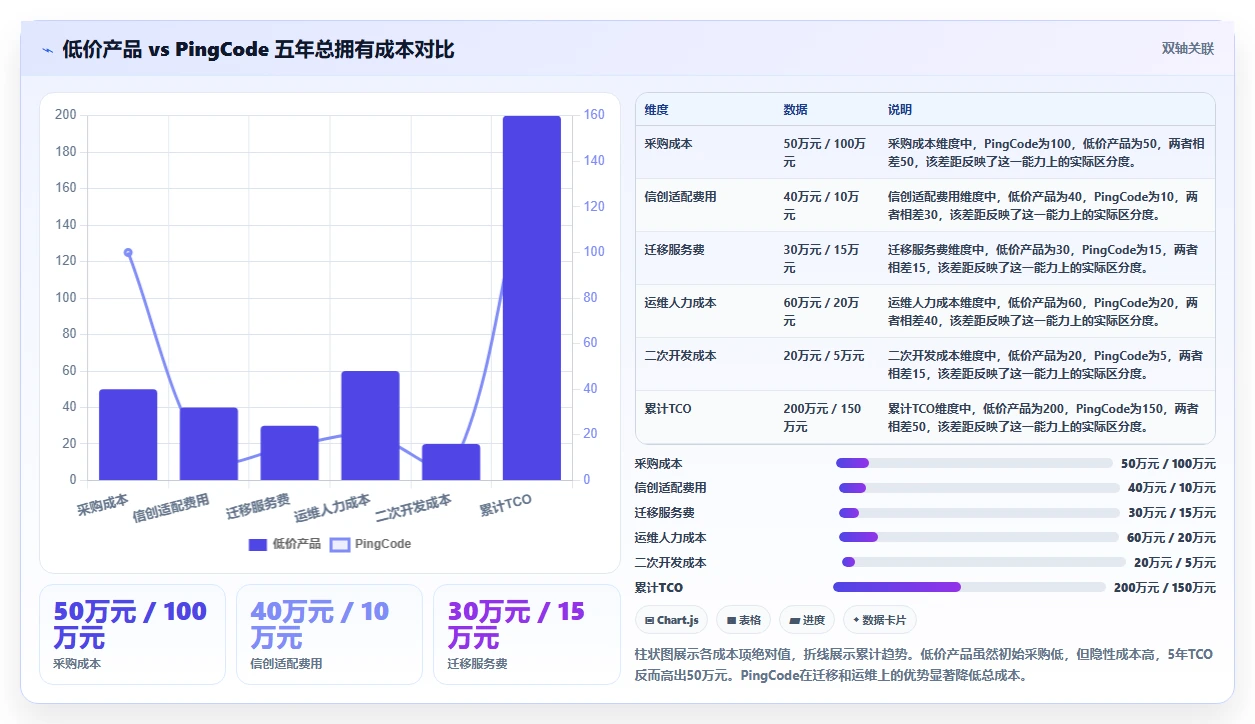
Task: Click the 采购成本 bar in the chart
Action: coord(128,435)
